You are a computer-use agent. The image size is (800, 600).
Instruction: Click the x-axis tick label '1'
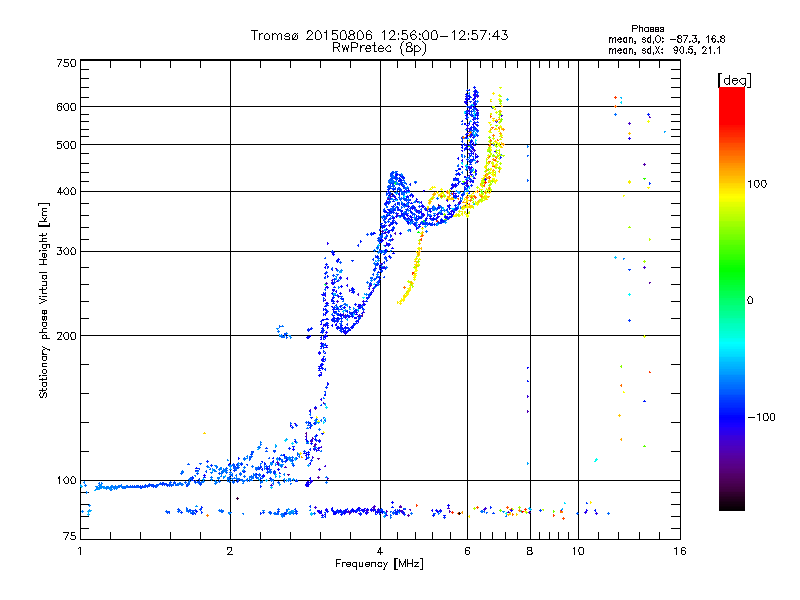click(80, 551)
